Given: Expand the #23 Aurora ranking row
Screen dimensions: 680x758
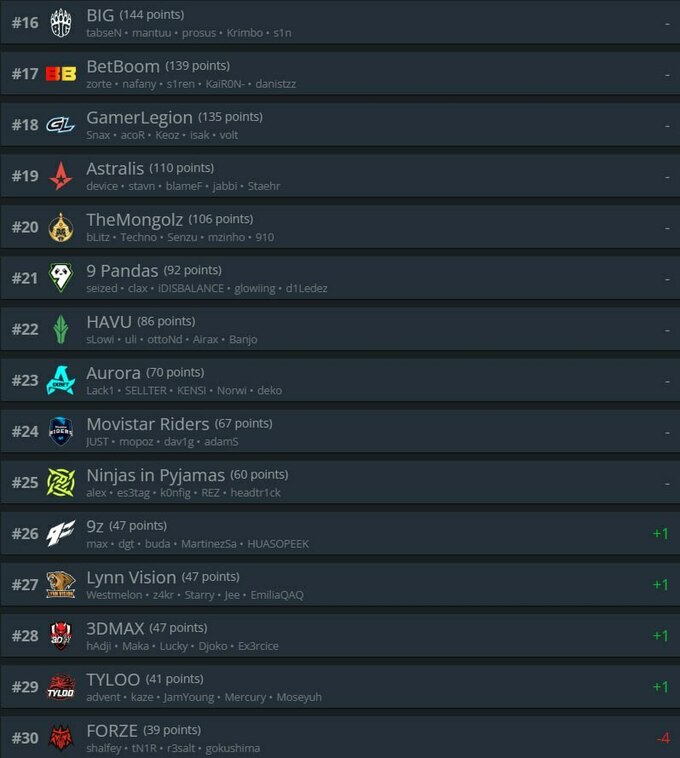Looking at the screenshot, I should tap(340, 380).
